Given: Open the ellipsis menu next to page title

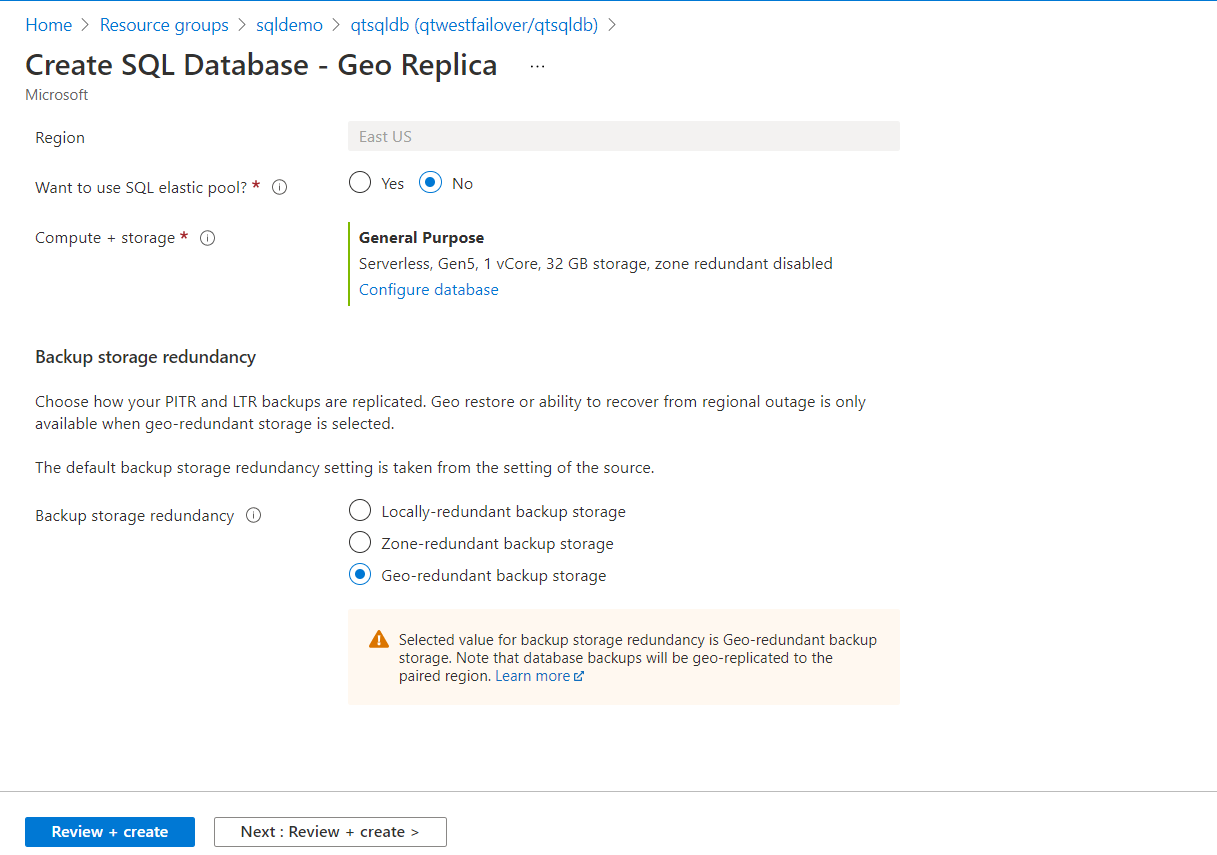Looking at the screenshot, I should click(x=538, y=66).
